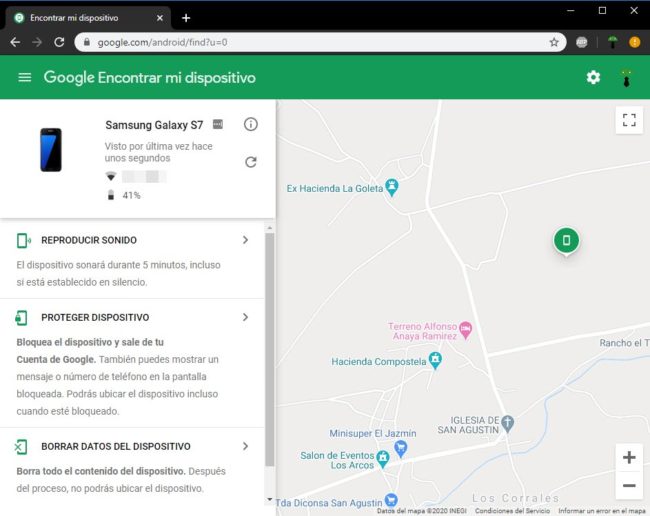The width and height of the screenshot is (650, 516).
Task: View site info via padlock icon
Action: [x=87, y=42]
